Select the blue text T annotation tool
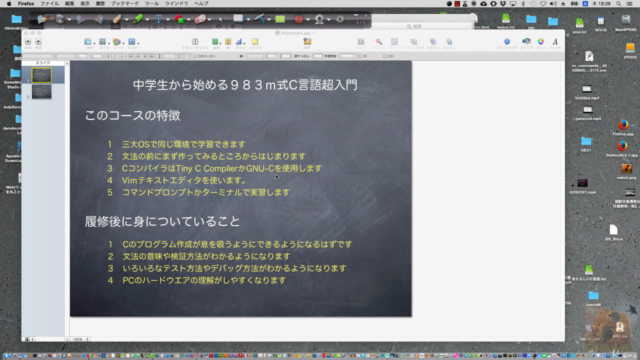The width and height of the screenshot is (640, 360). click(x=158, y=19)
